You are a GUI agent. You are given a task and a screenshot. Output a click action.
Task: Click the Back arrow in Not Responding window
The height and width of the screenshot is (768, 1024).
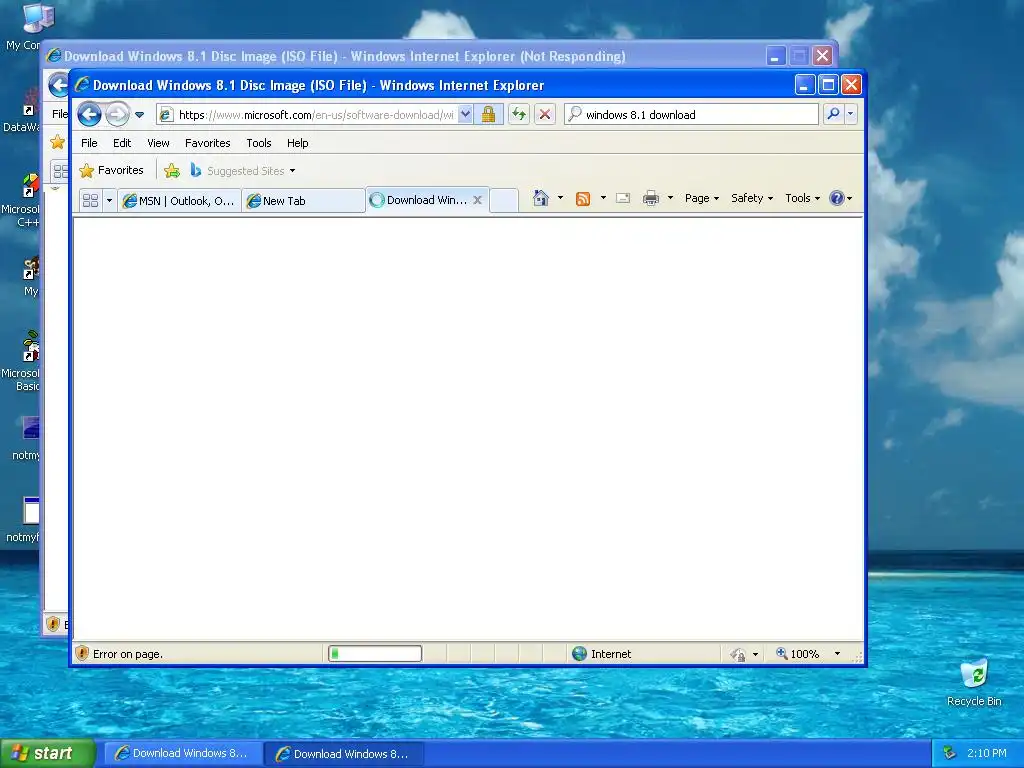tap(59, 85)
